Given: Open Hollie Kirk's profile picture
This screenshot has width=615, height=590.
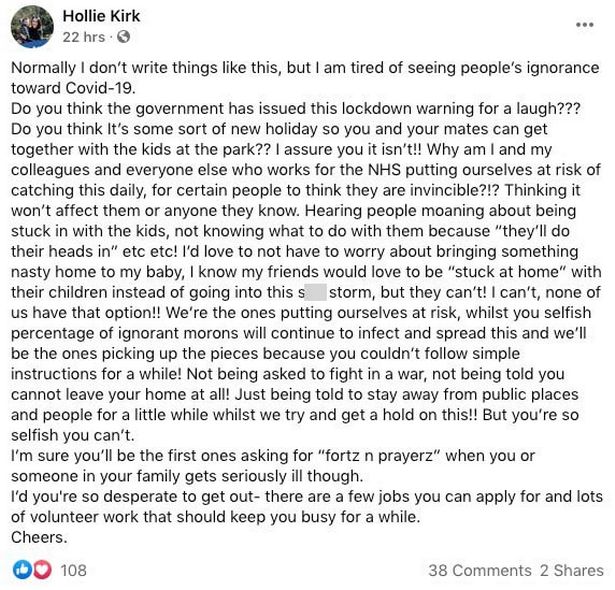Looking at the screenshot, I should pyautogui.click(x=31, y=26).
